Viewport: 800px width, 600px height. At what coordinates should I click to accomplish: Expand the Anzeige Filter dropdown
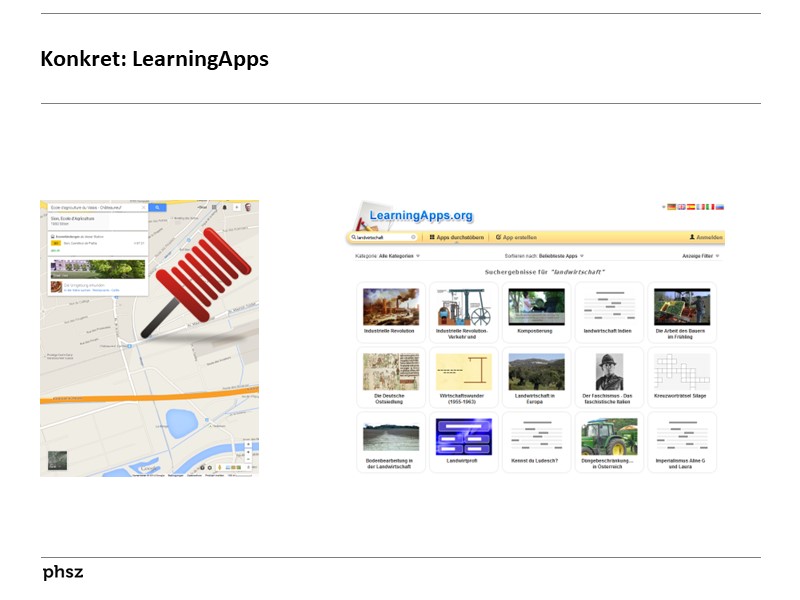[698, 255]
